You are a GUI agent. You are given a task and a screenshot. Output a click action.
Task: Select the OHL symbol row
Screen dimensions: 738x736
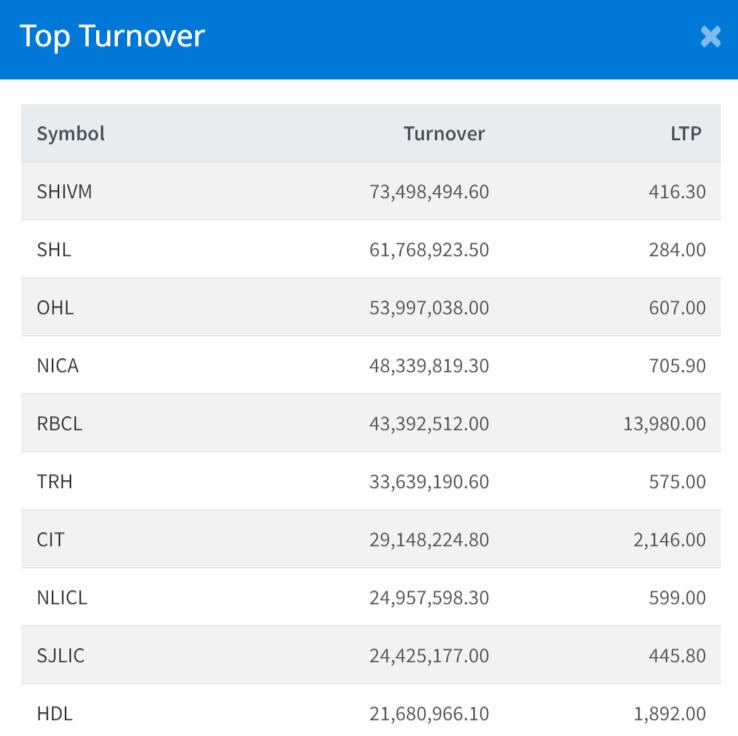point(55,308)
